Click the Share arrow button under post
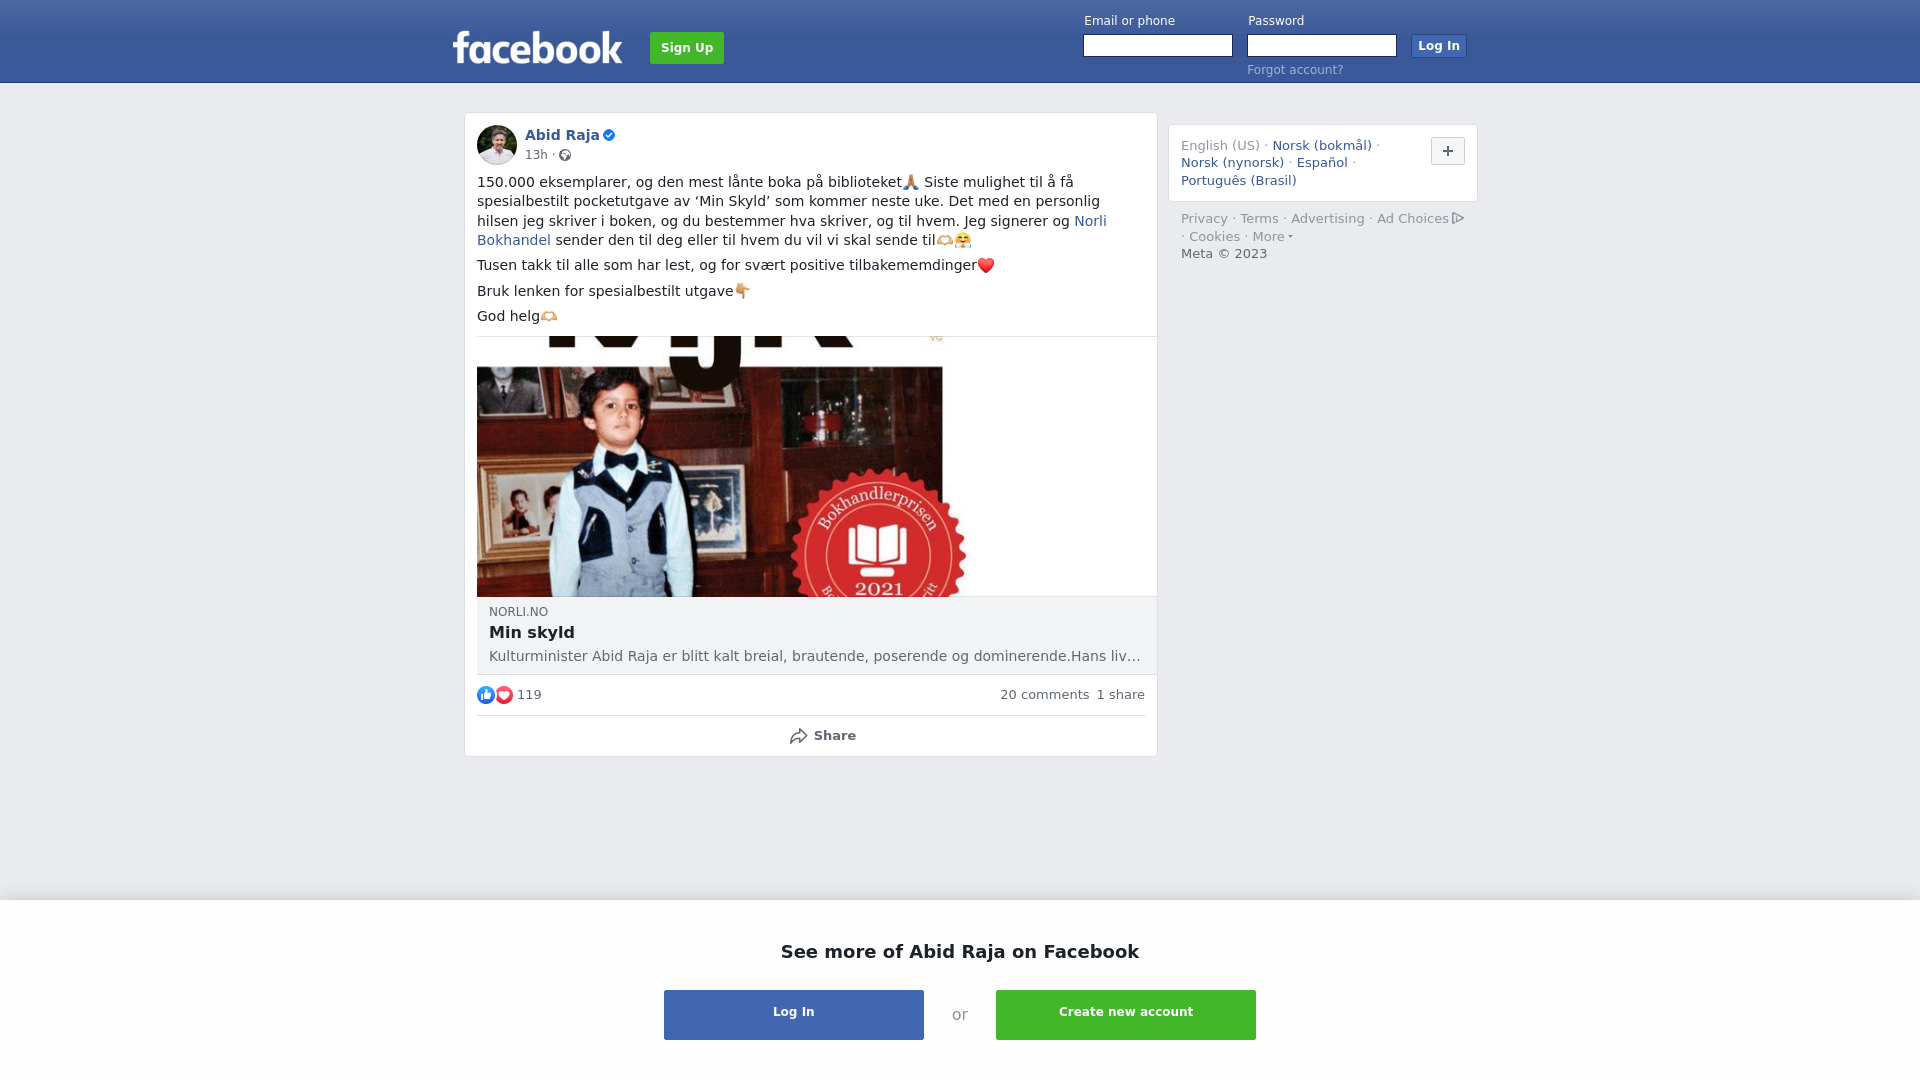 [822, 736]
